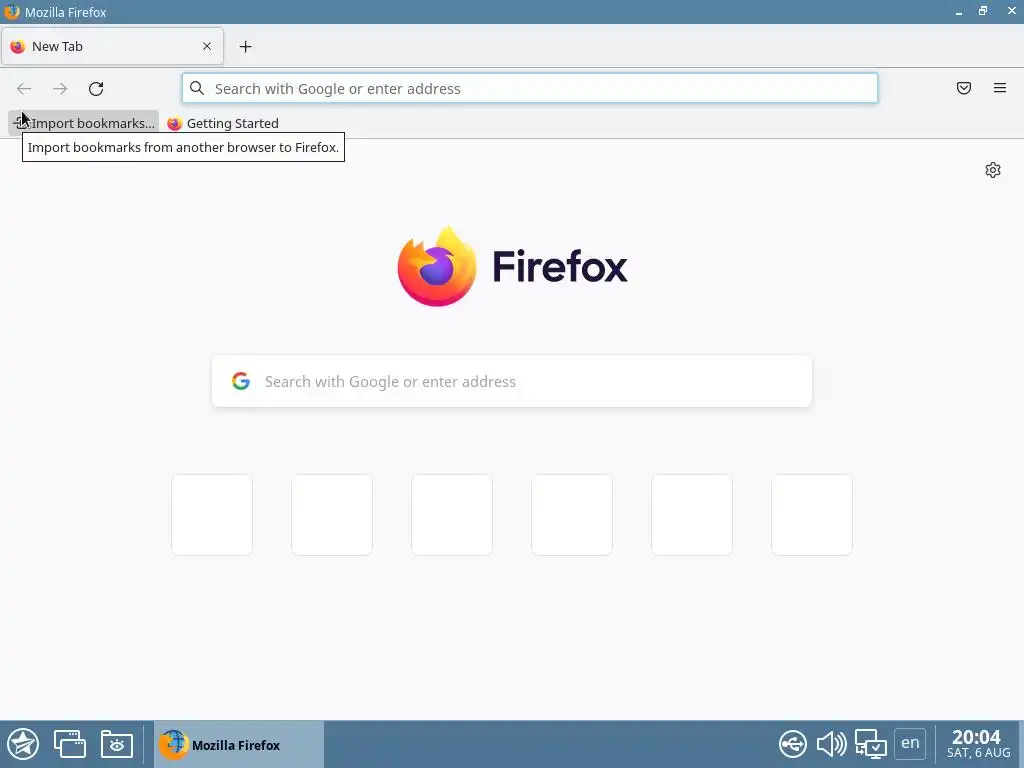Open the 20:04 clock calendar
Image resolution: width=1024 pixels, height=768 pixels.
click(x=978, y=744)
